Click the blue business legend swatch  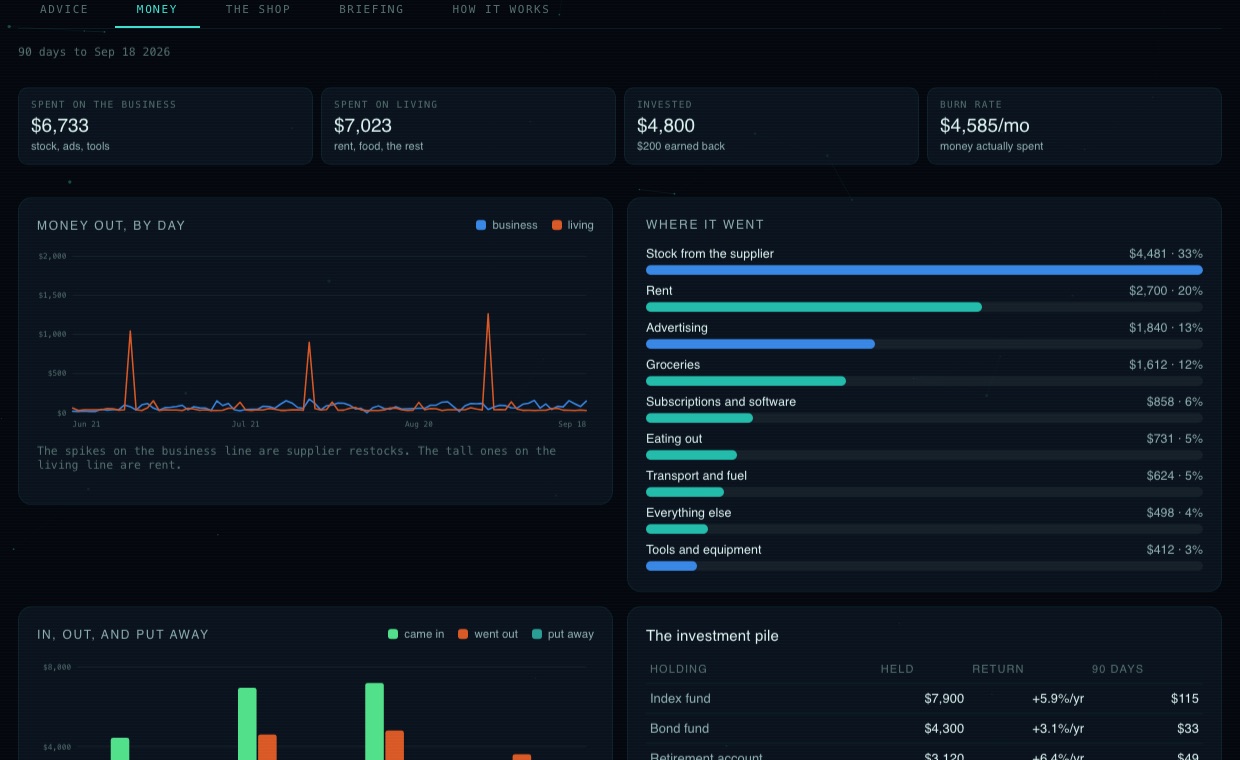481,225
